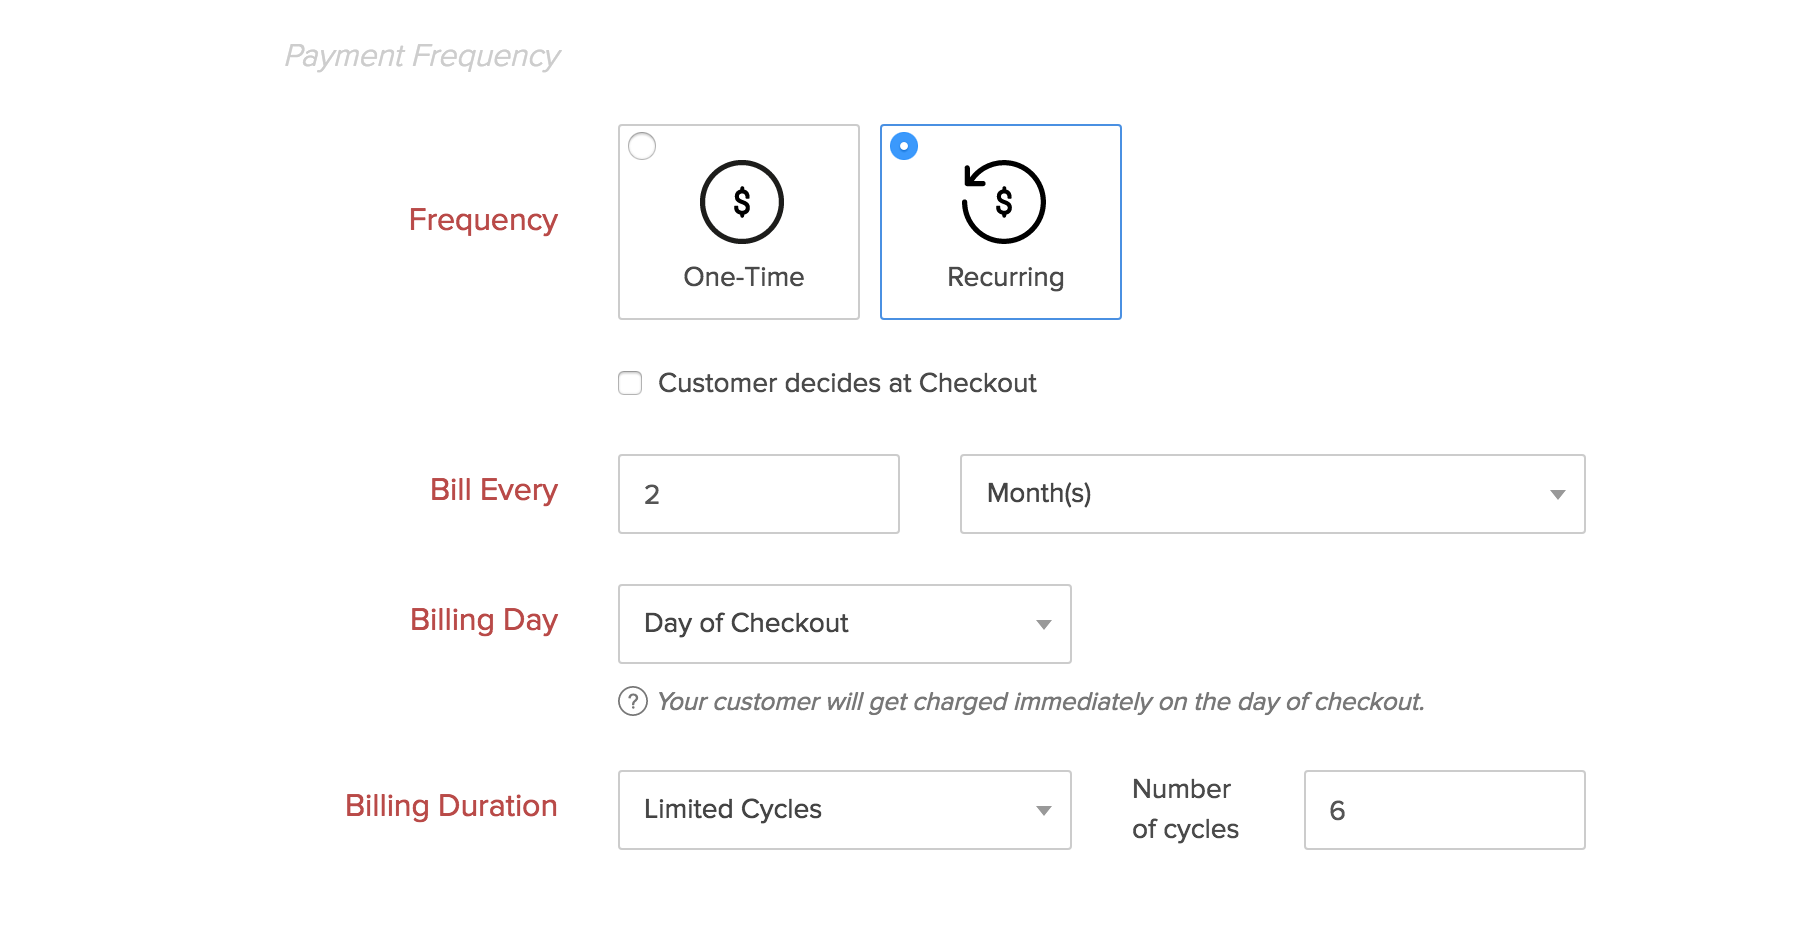This screenshot has width=1802, height=930.
Task: Click the Billing Day dropdown arrow
Action: click(x=1043, y=624)
